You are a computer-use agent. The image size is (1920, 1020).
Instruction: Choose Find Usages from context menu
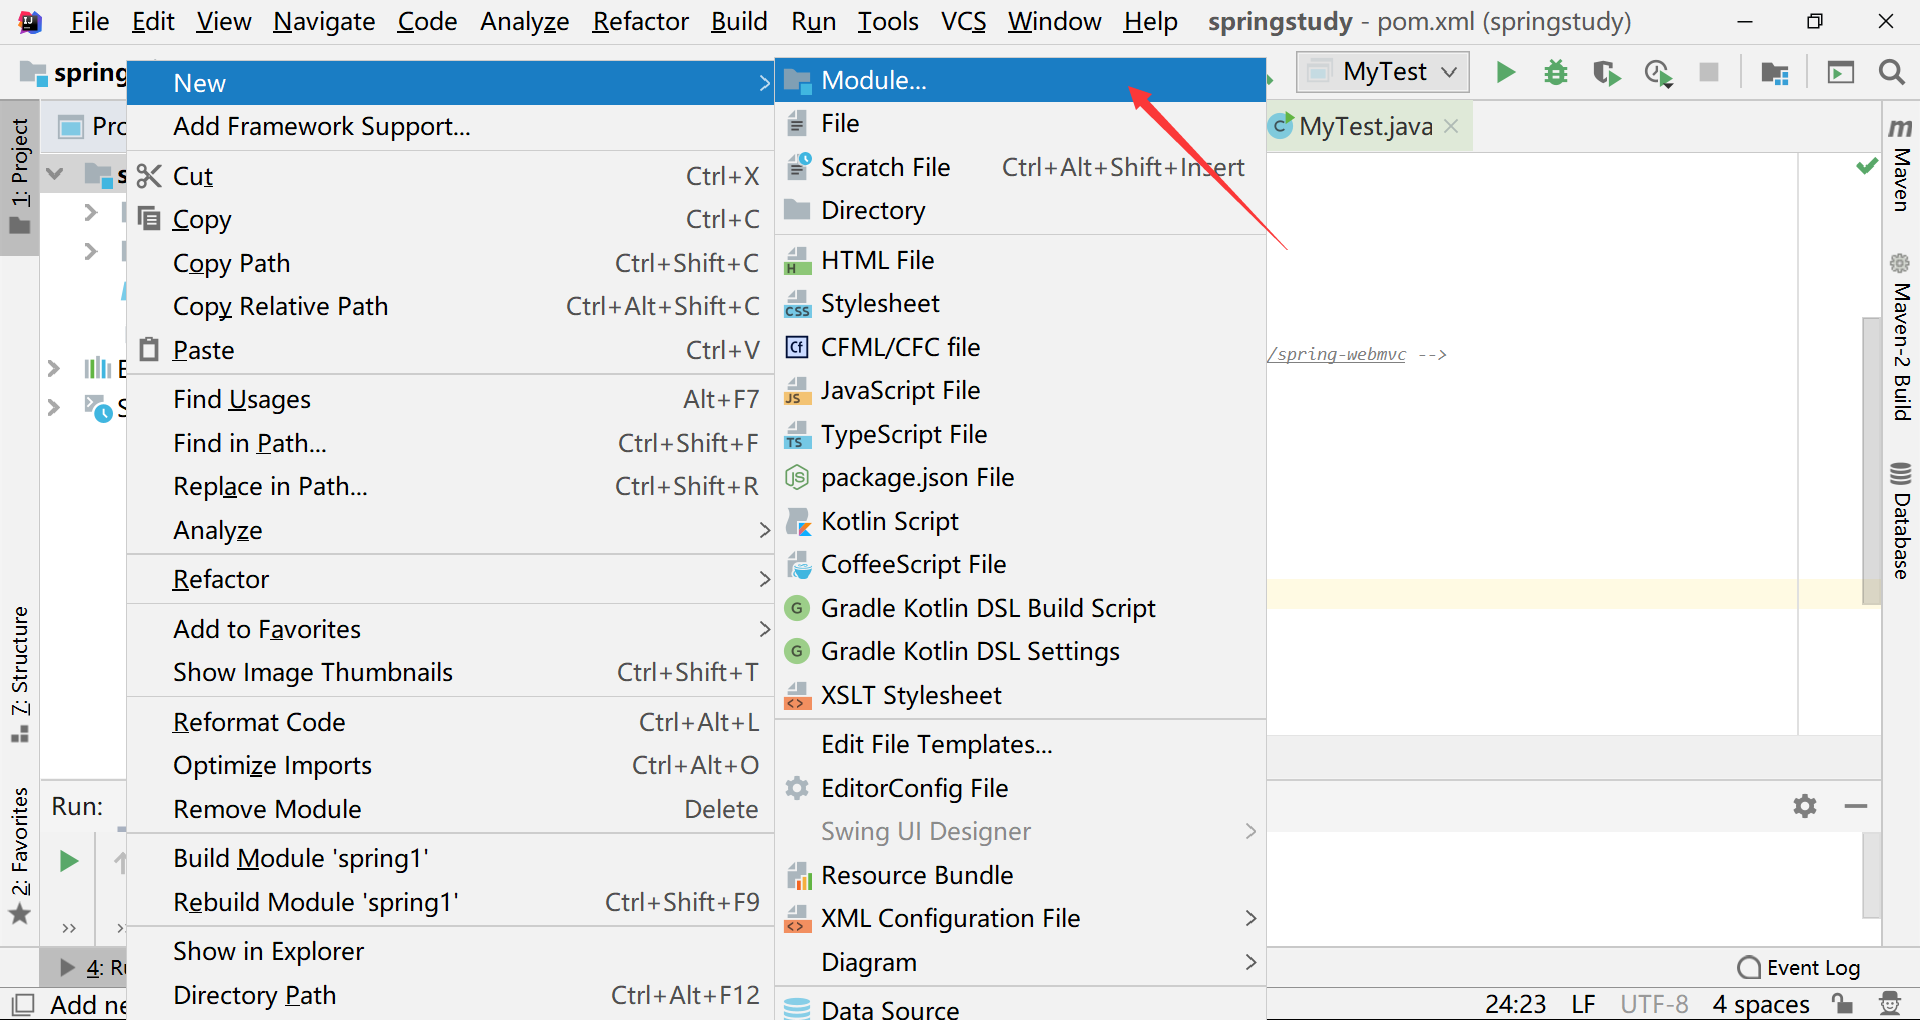[x=450, y=399]
